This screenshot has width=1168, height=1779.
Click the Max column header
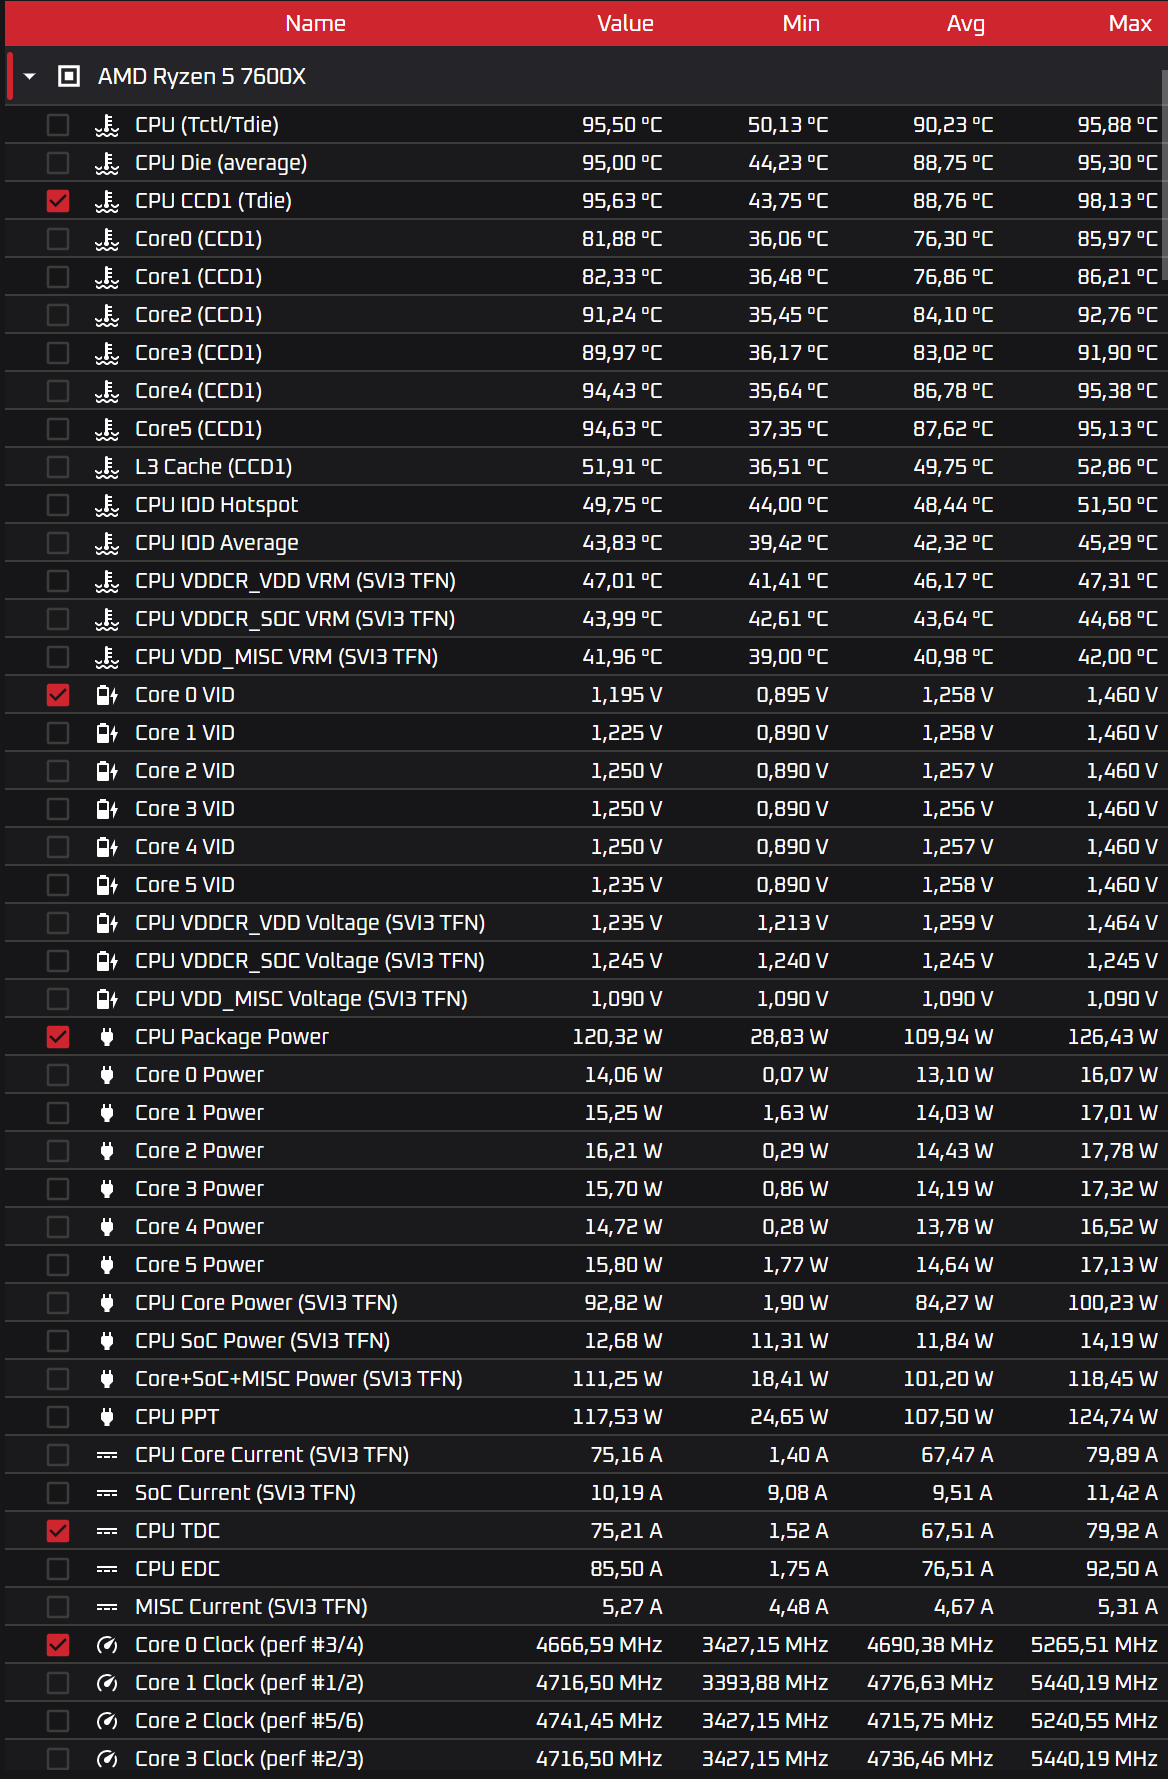tap(1130, 23)
